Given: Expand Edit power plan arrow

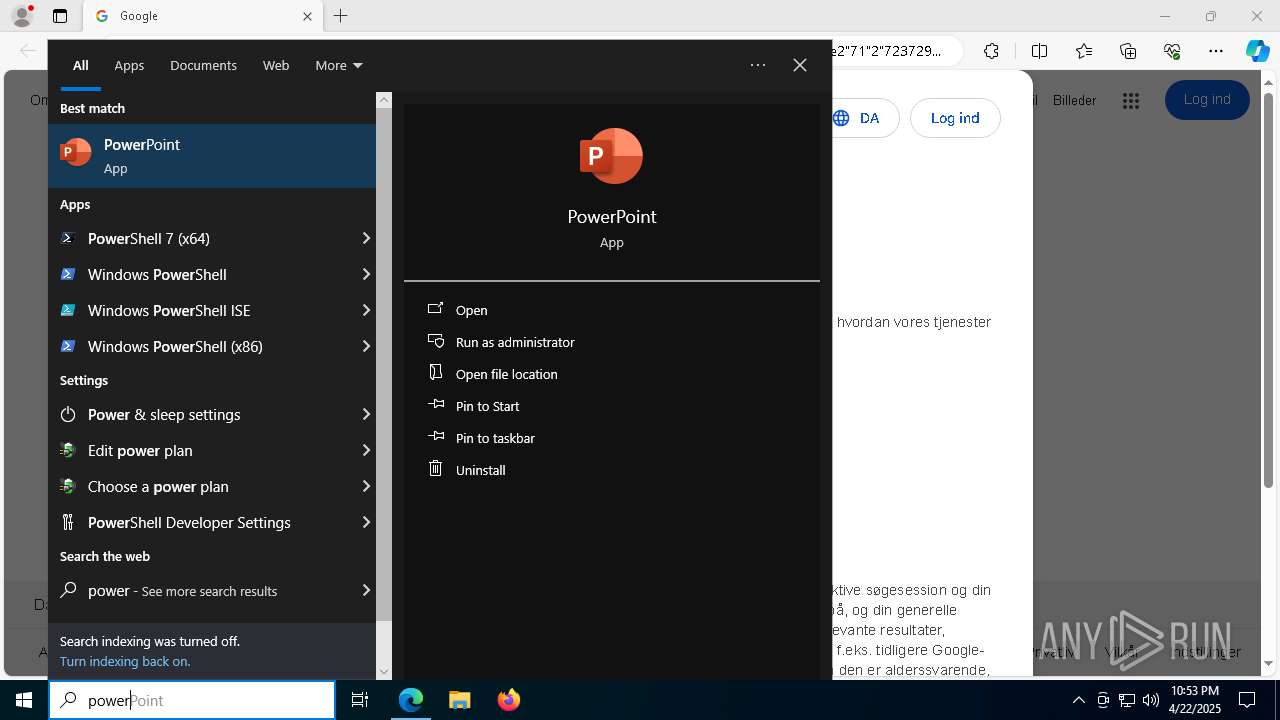Looking at the screenshot, I should (366, 450).
